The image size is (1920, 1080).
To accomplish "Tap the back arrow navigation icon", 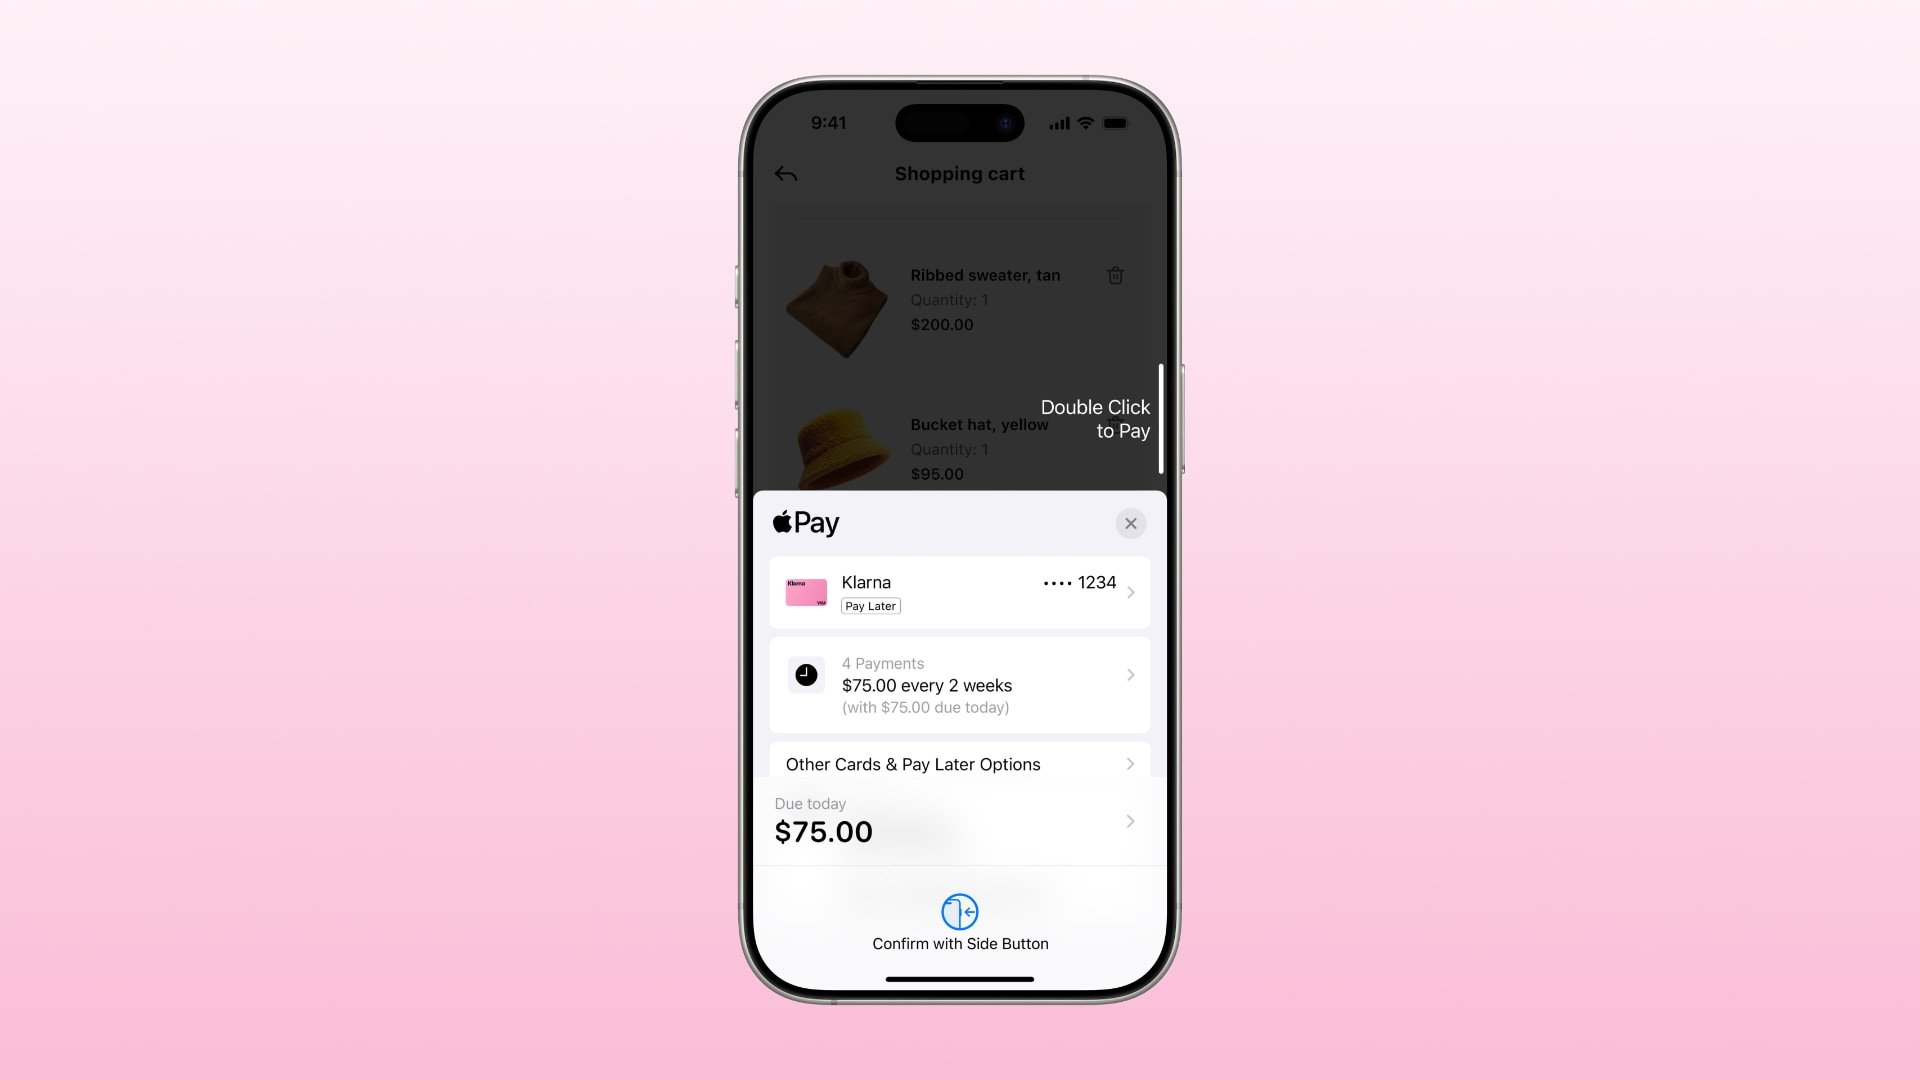I will click(x=787, y=173).
